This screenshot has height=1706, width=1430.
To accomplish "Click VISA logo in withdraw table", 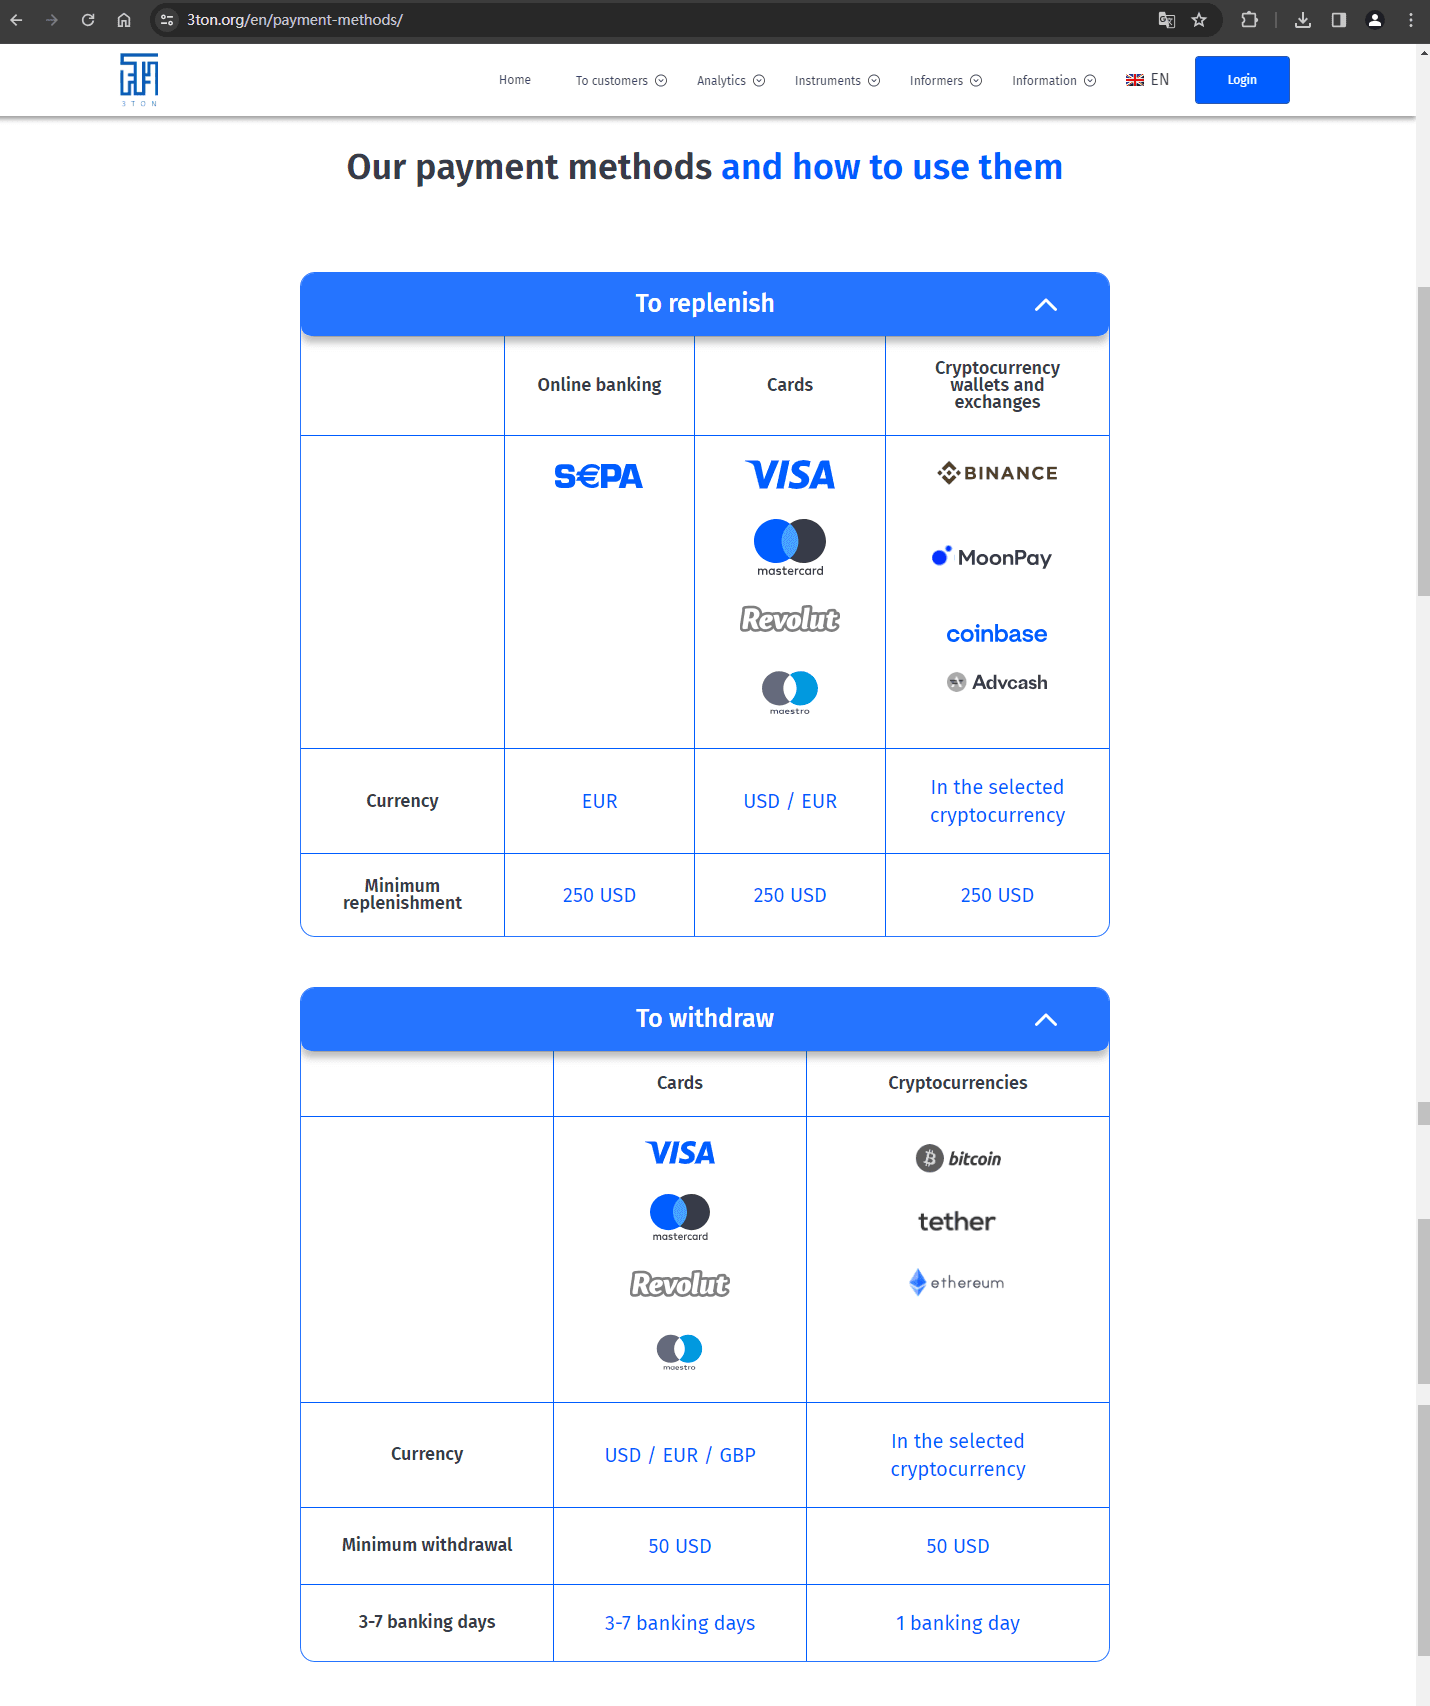I will (680, 1153).
